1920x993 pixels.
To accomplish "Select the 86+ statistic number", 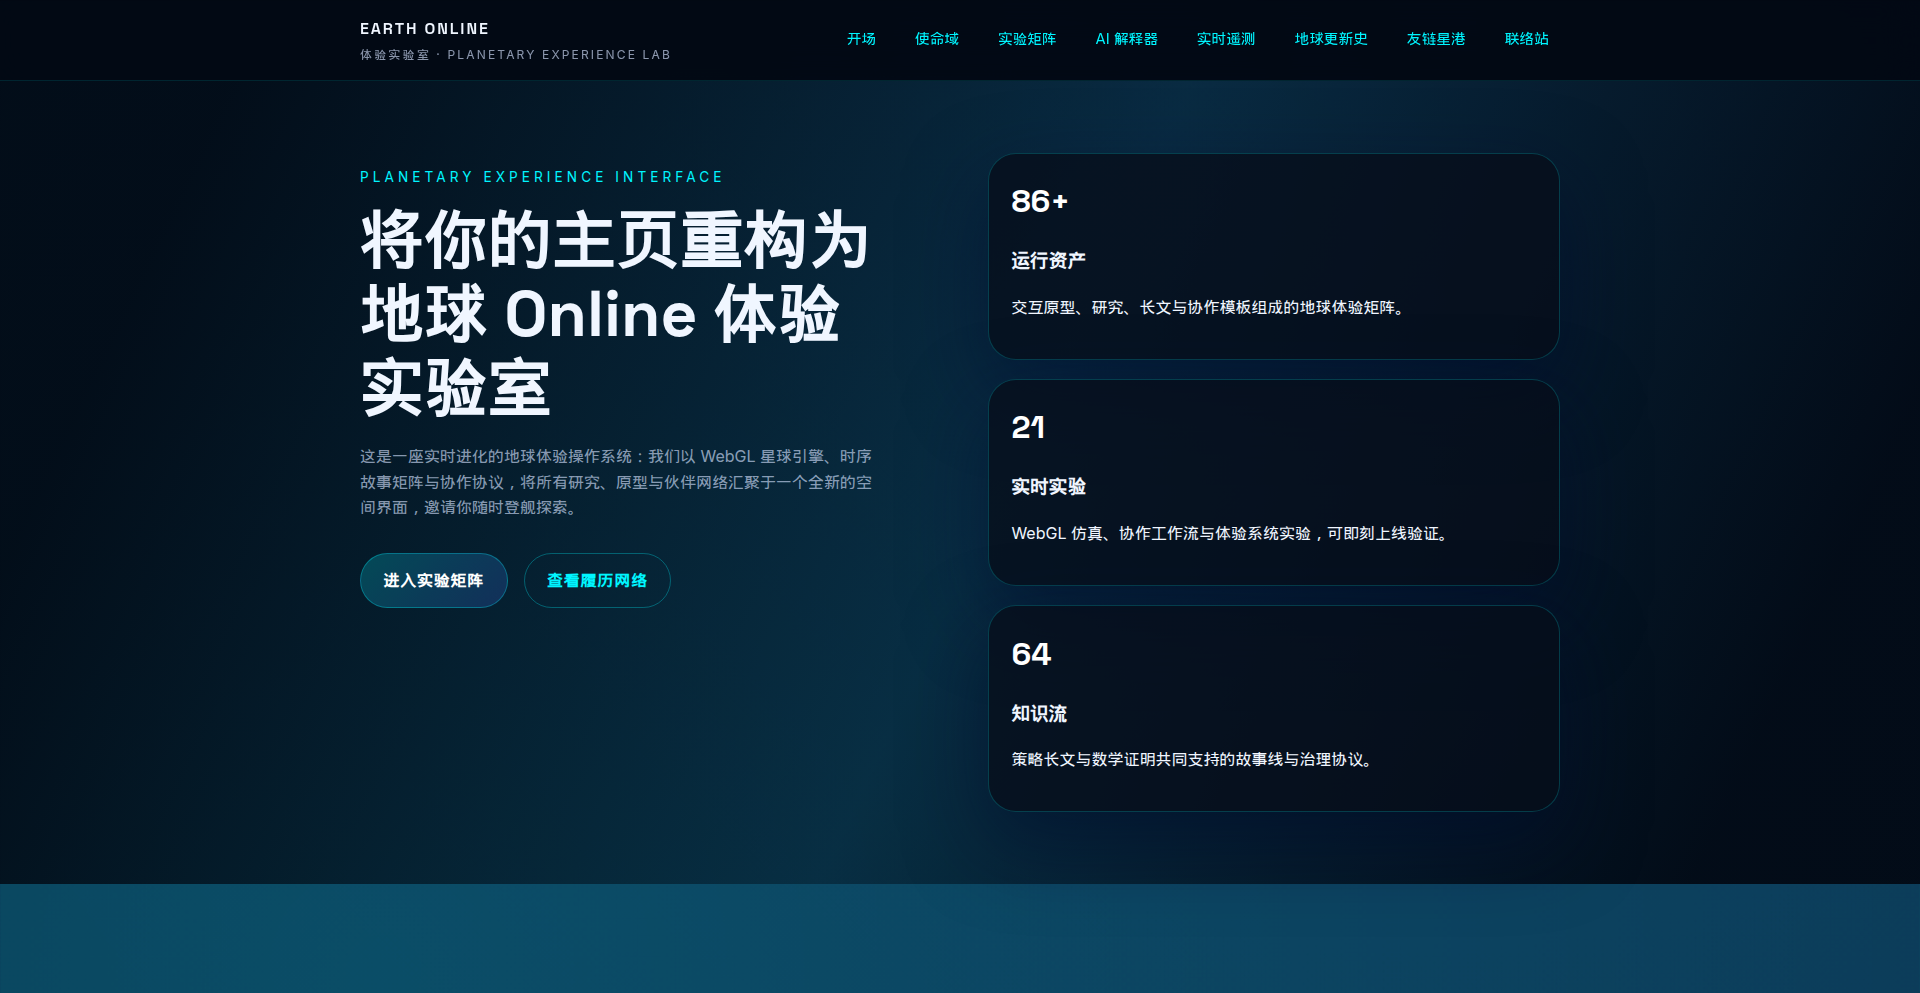I will (1039, 202).
